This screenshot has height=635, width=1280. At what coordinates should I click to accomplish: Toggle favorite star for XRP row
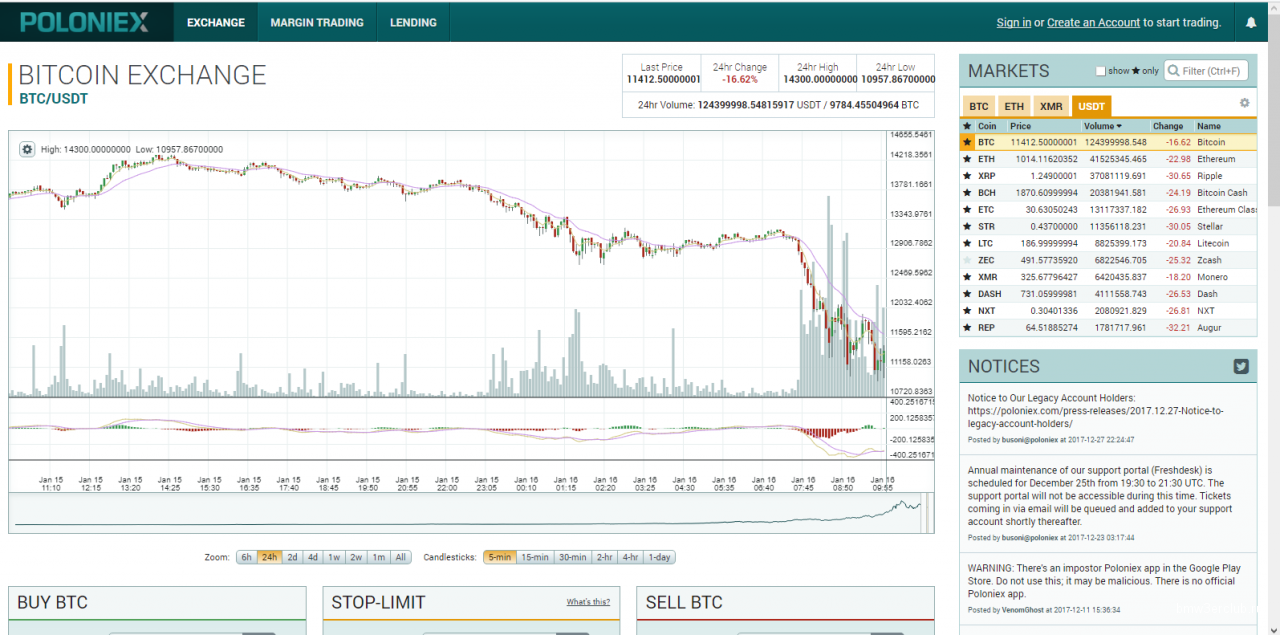[x=966, y=176]
